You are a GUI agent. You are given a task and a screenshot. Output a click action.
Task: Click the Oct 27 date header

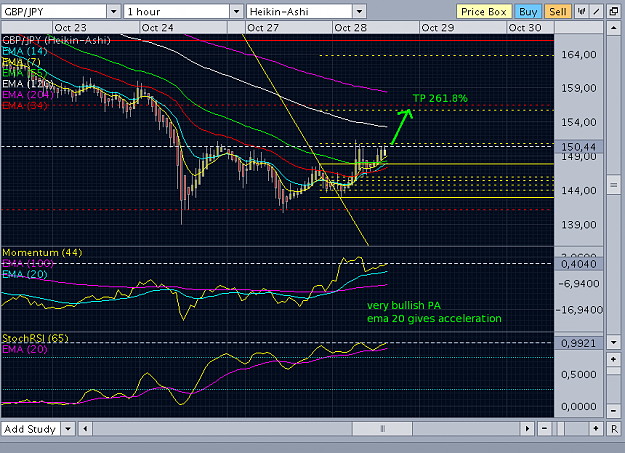263,28
